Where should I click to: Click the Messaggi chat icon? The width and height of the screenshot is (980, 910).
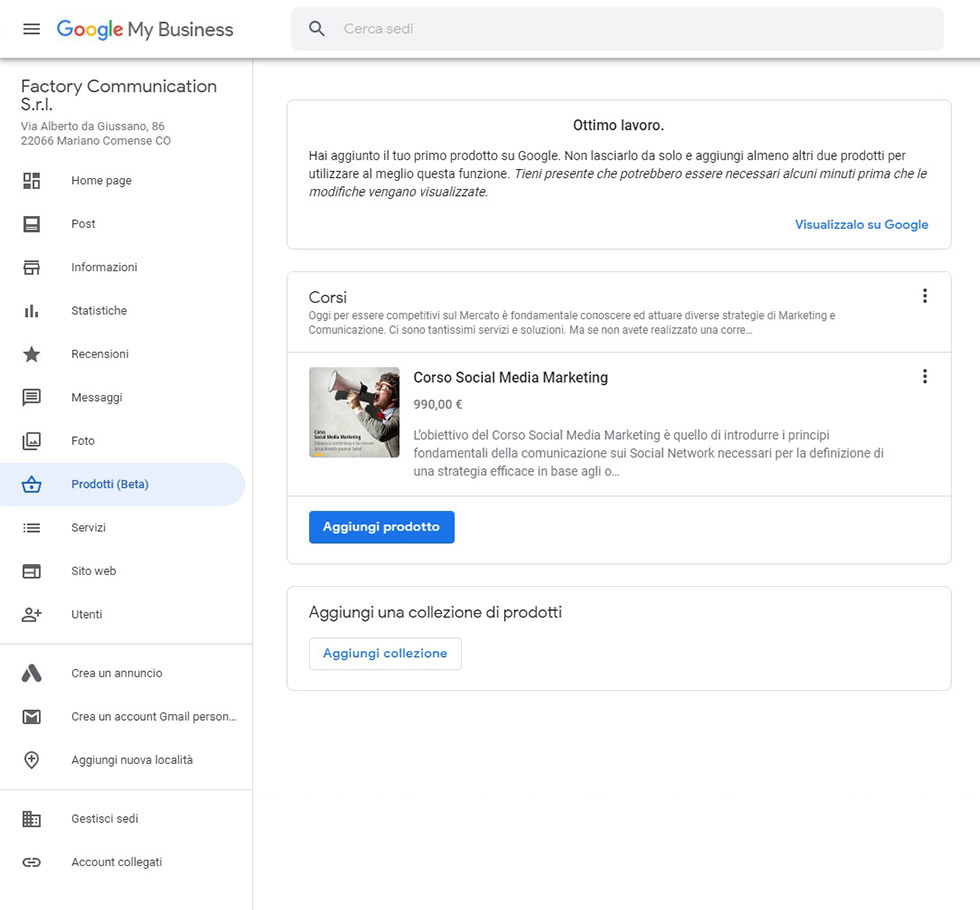pos(31,398)
